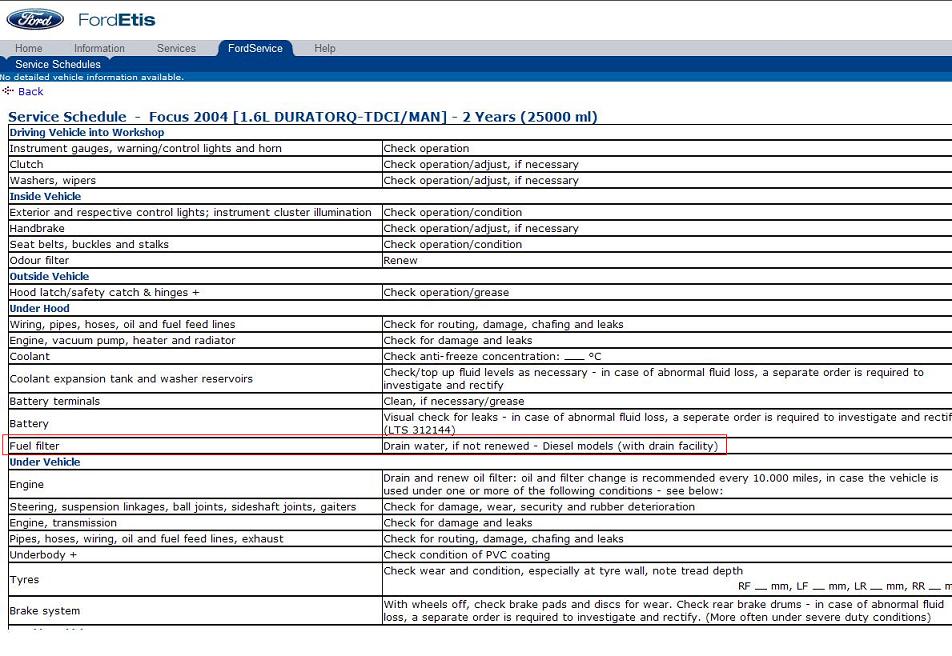Click the small arrow icon beside Back
This screenshot has width=952, height=656.
(8, 91)
